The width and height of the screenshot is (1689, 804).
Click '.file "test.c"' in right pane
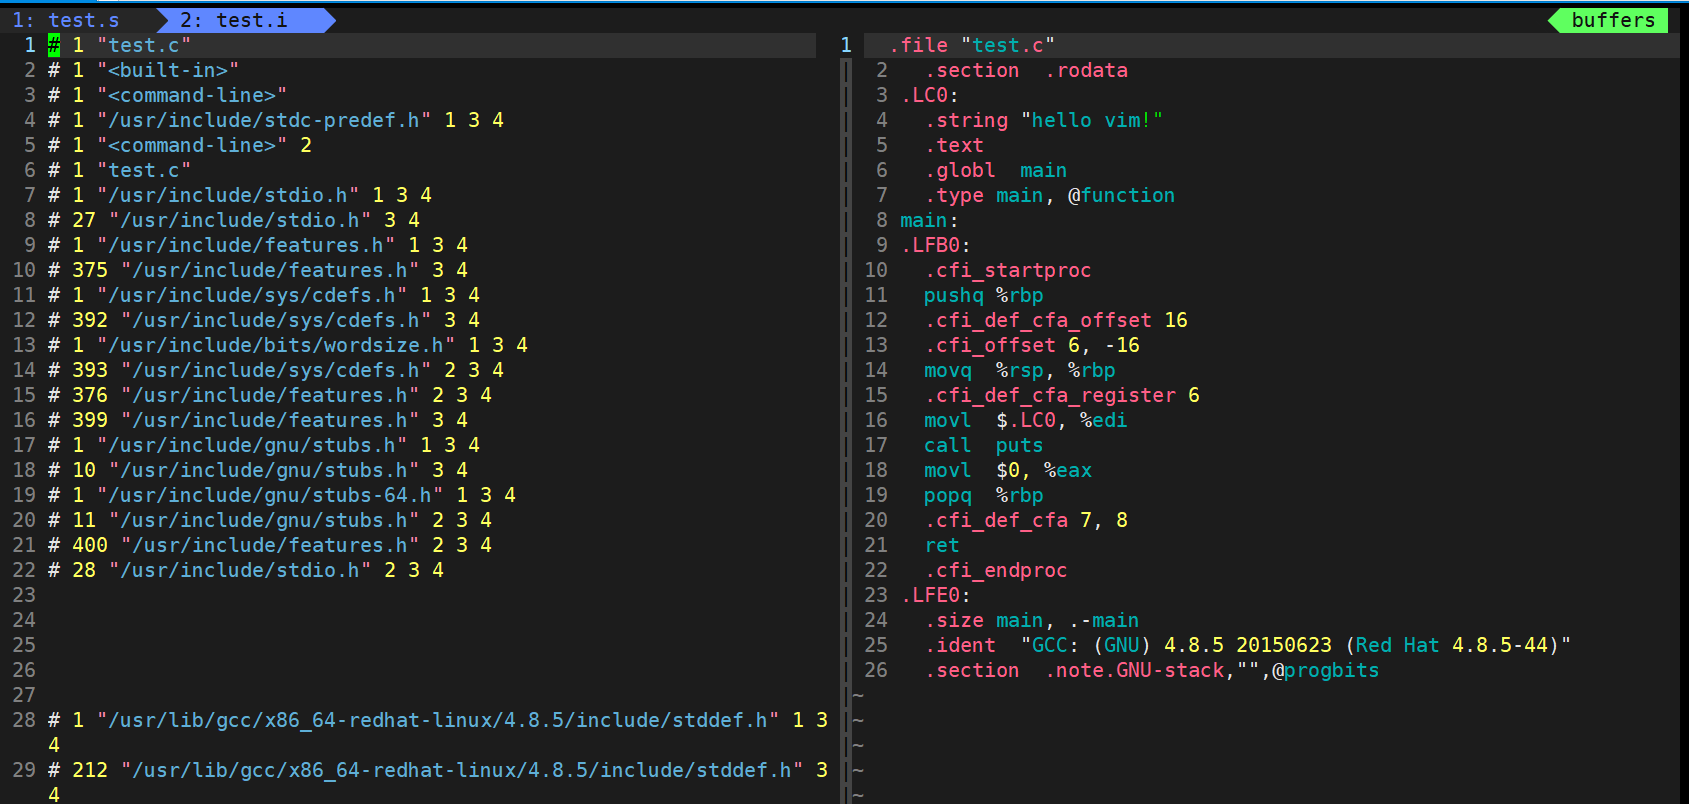pos(972,45)
